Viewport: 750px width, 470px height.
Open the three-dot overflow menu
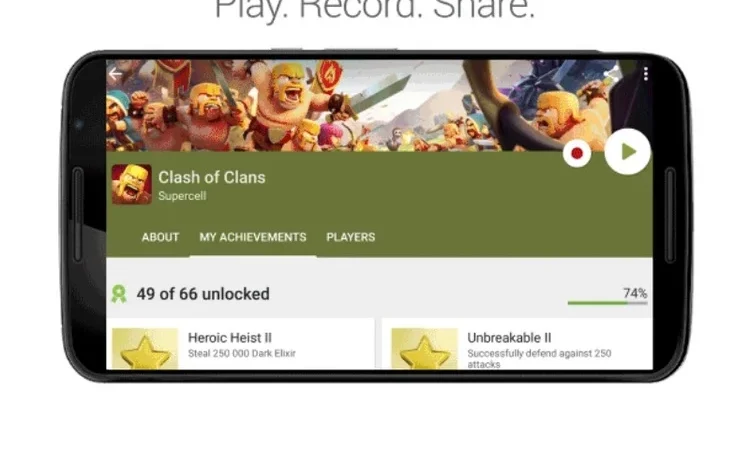646,74
